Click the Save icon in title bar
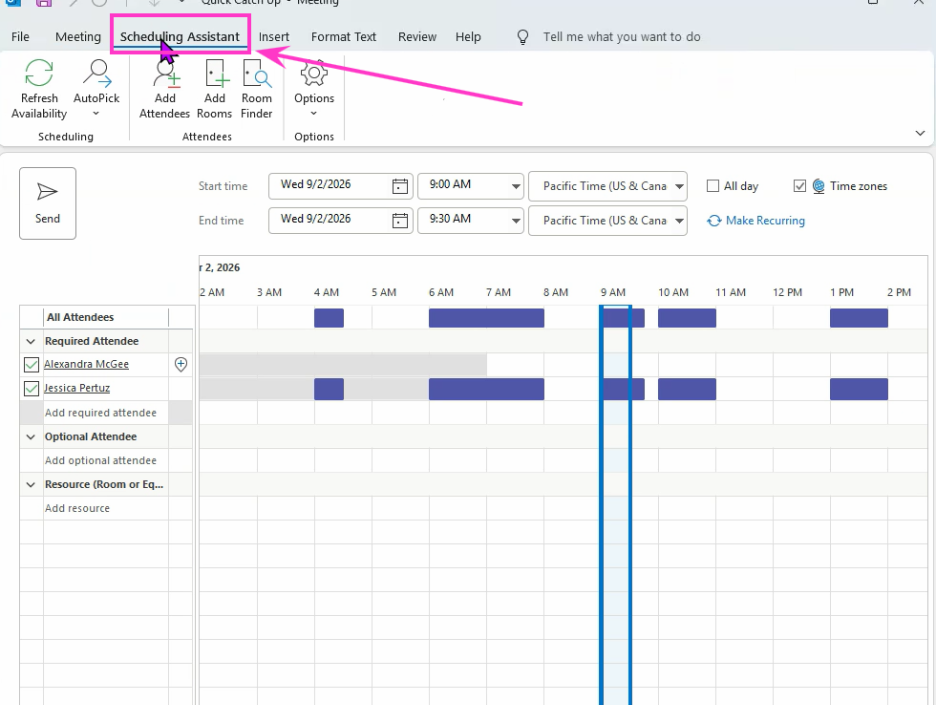Viewport: 936px width, 705px height. point(44,2)
